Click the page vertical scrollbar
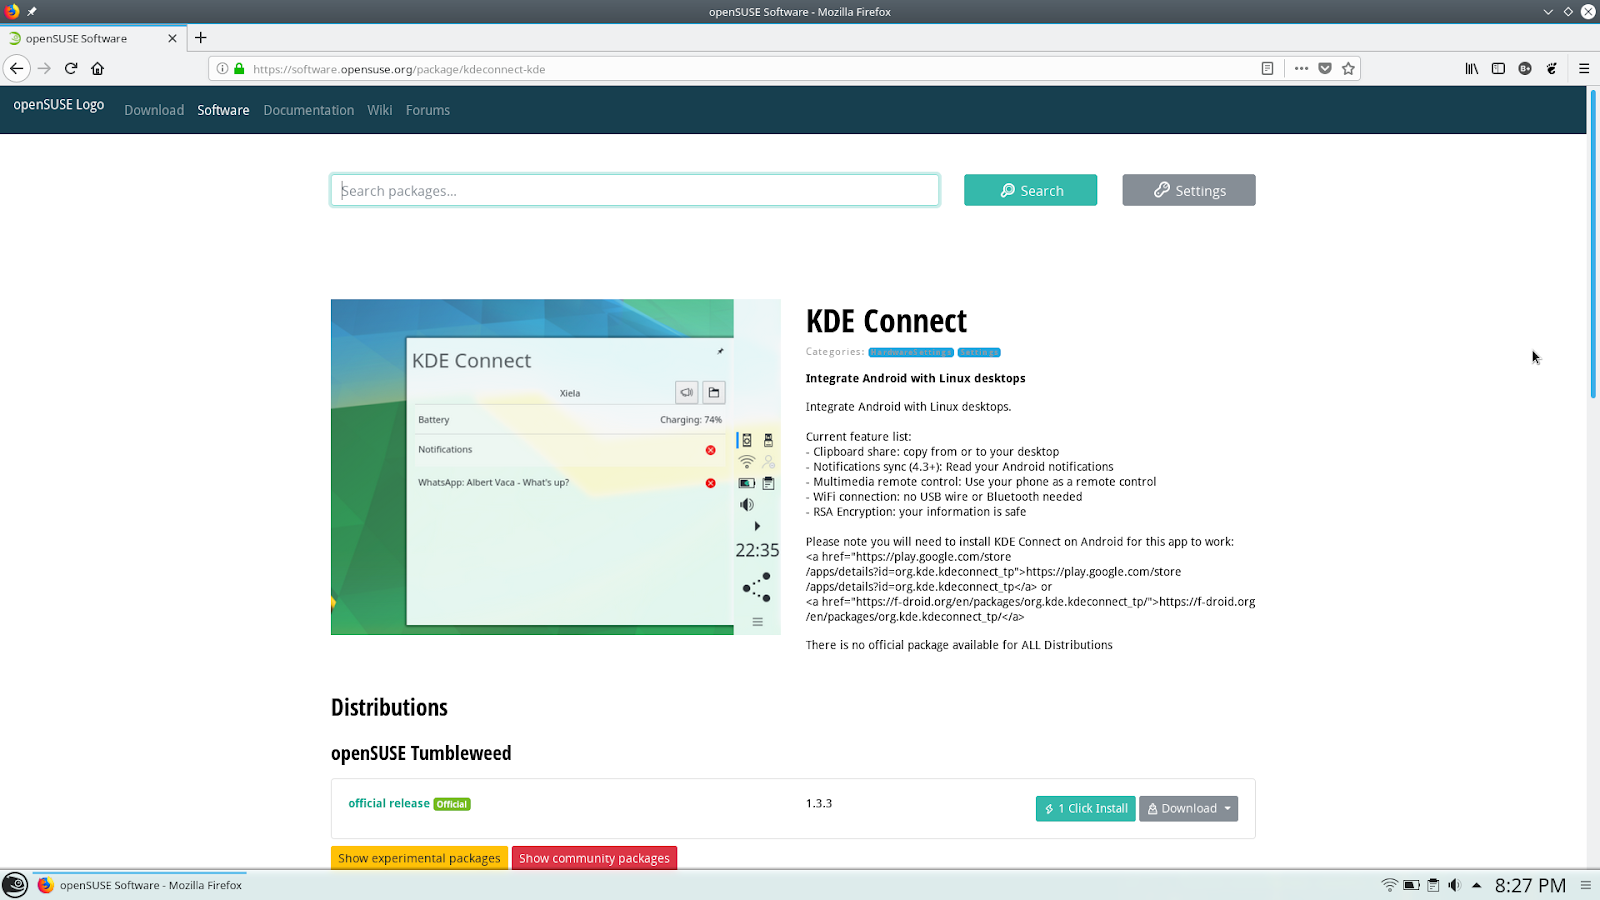The image size is (1600, 900). coord(1593,244)
